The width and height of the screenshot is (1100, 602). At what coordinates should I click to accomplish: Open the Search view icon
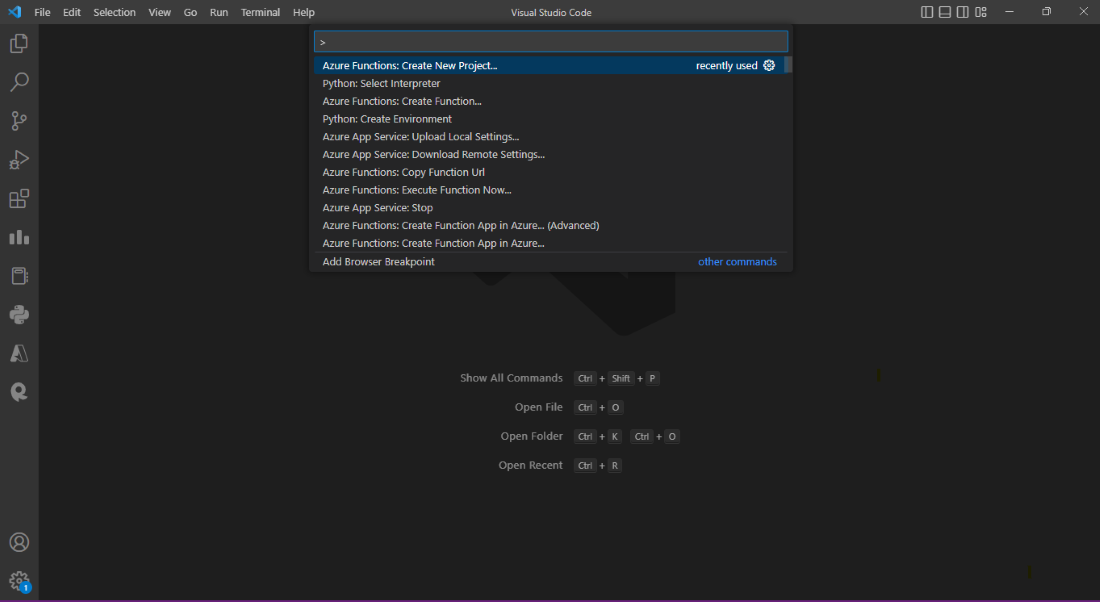tap(19, 82)
